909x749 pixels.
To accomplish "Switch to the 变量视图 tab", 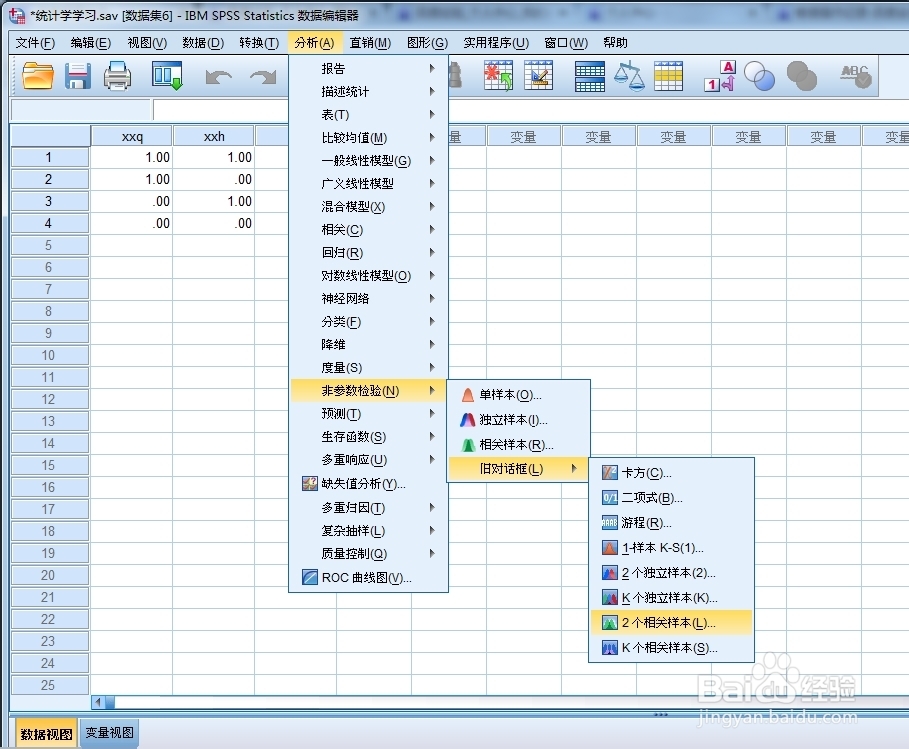I will click(x=109, y=733).
